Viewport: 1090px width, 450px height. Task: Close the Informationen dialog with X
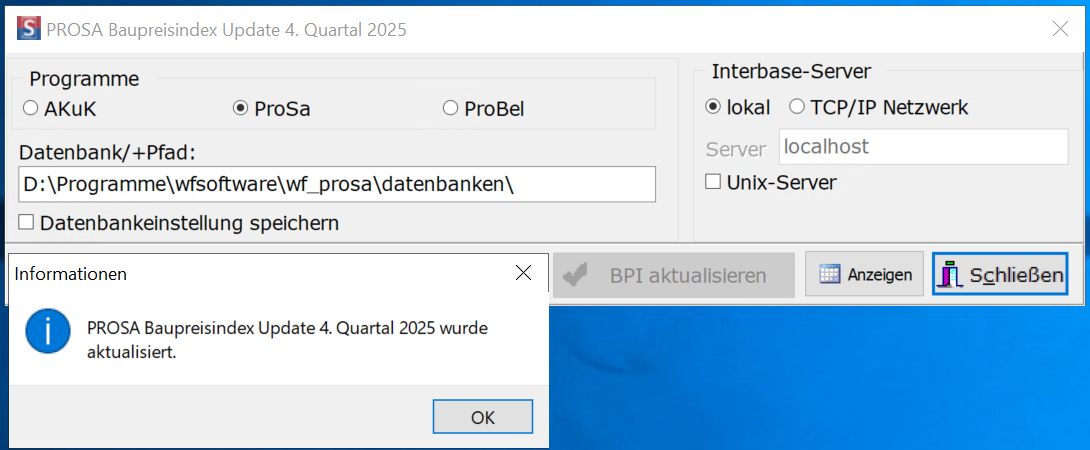[522, 273]
